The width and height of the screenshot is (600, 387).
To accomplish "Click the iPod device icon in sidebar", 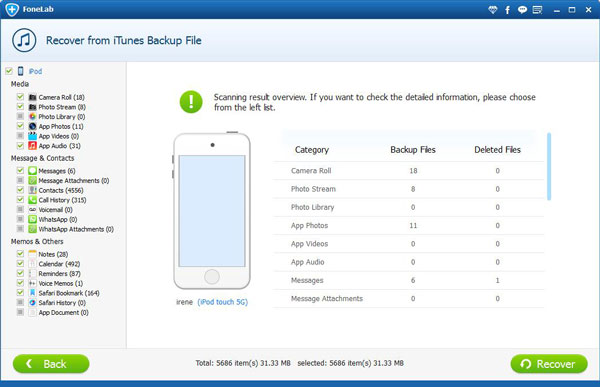I will (x=21, y=71).
